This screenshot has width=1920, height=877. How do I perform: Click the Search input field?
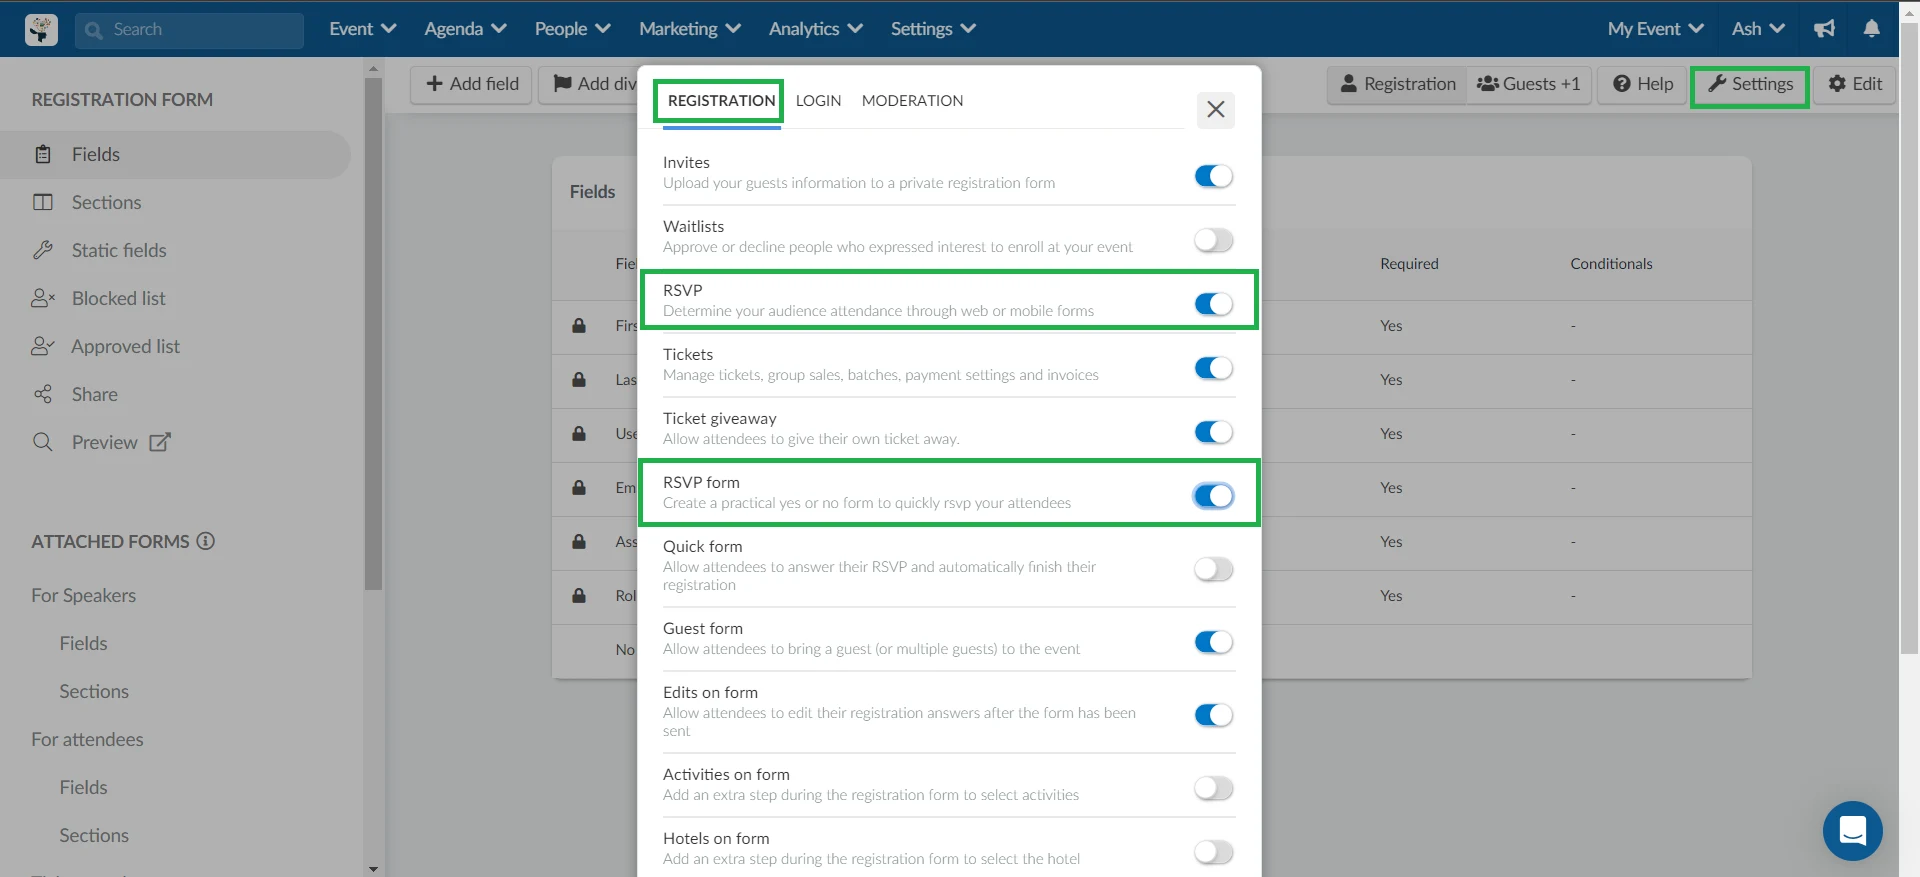pyautogui.click(x=189, y=30)
